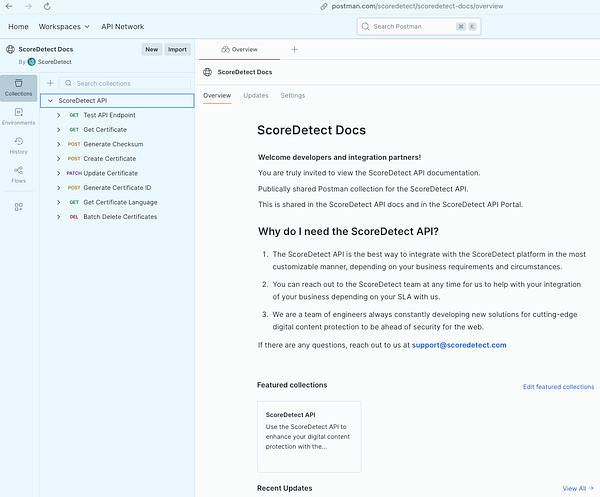Open the ScoreDetect API featured collection card
The width and height of the screenshot is (600, 497).
309,437
